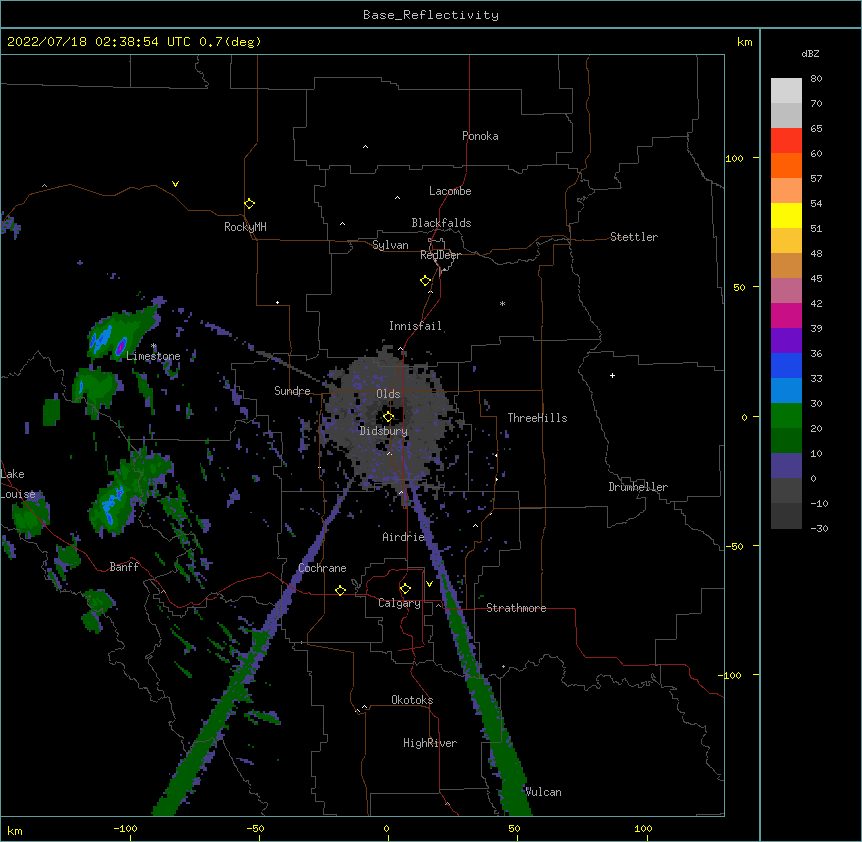The width and height of the screenshot is (862, 842).
Task: Select the magenta 42-39 dBZ legend swatch
Action: click(x=786, y=316)
